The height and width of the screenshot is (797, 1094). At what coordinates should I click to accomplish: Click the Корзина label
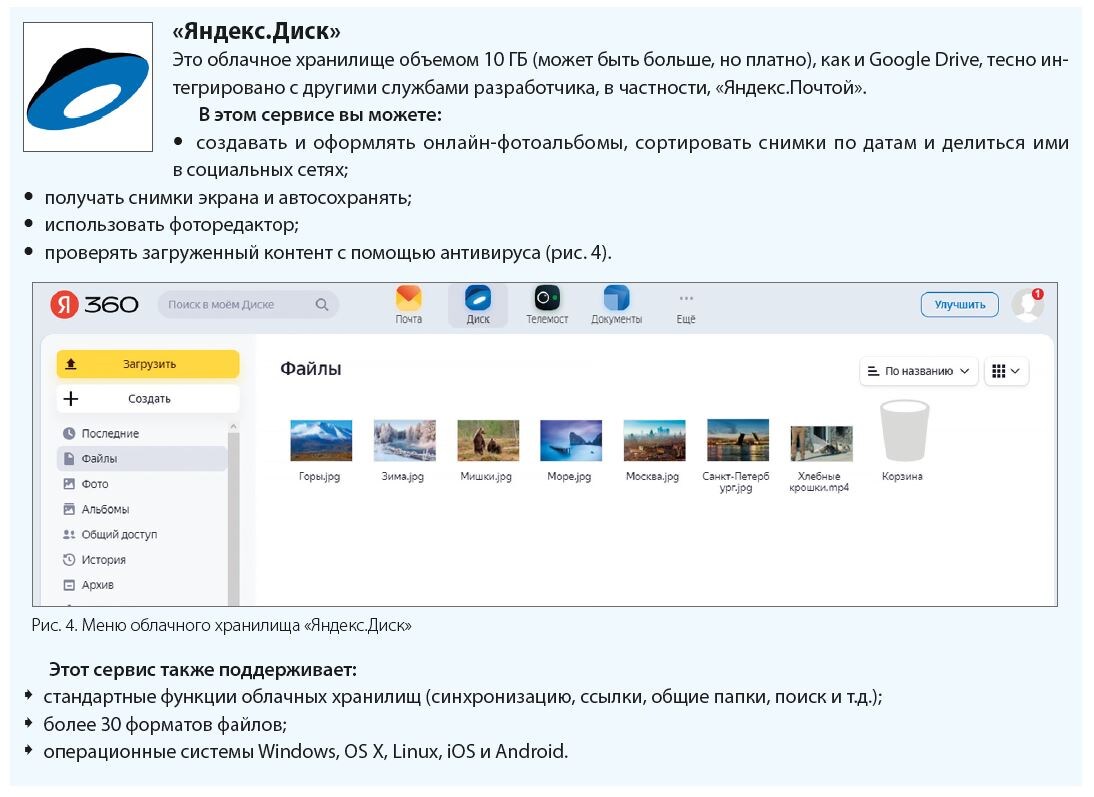coord(902,477)
